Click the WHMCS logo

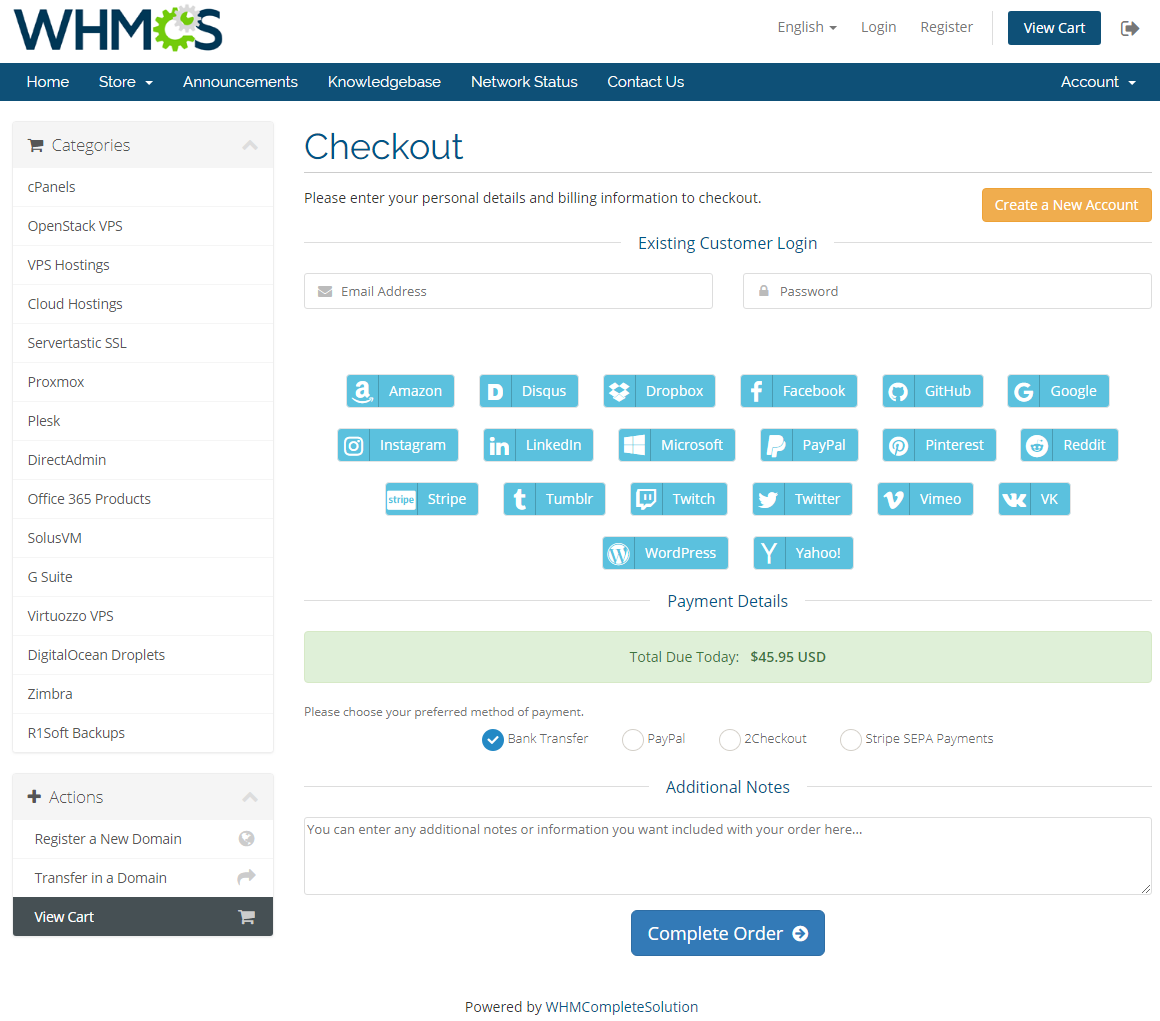[118, 29]
